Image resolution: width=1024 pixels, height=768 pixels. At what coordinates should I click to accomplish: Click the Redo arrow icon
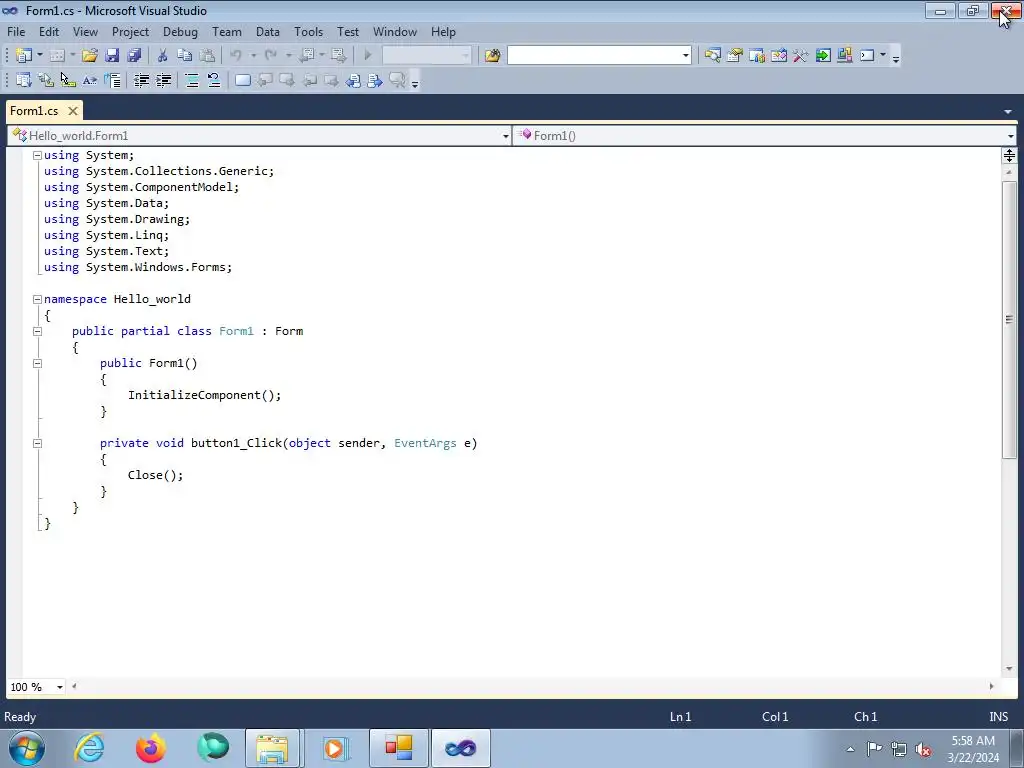coord(271,56)
